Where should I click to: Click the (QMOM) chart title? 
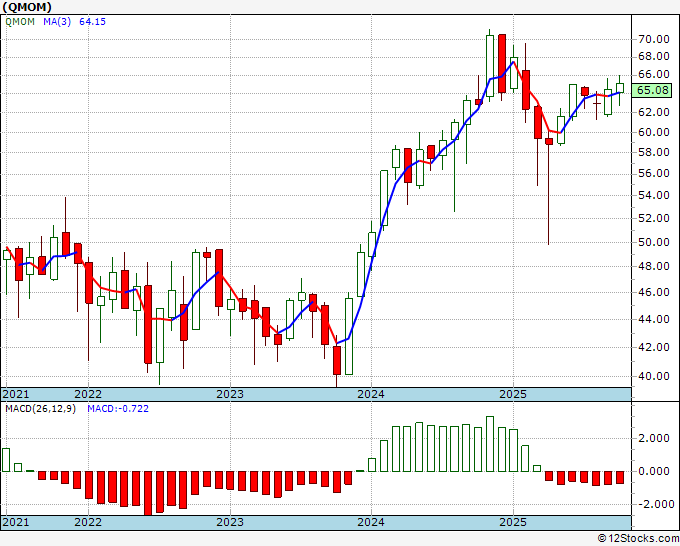[x=26, y=7]
